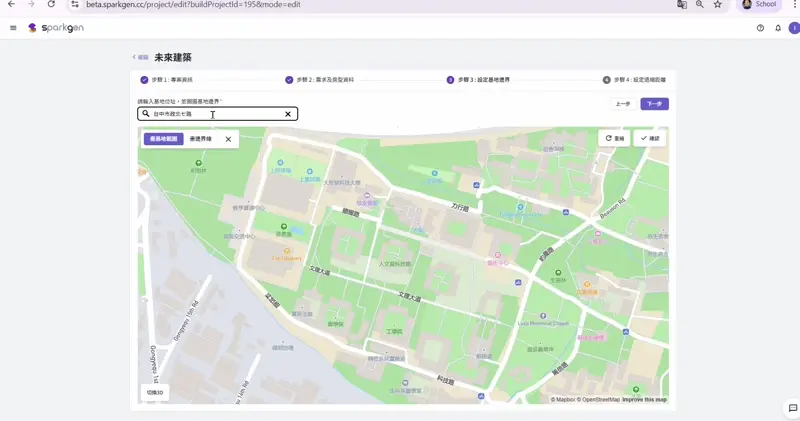Open the notifications bell
Viewport: 800px width, 421px height.
click(778, 28)
